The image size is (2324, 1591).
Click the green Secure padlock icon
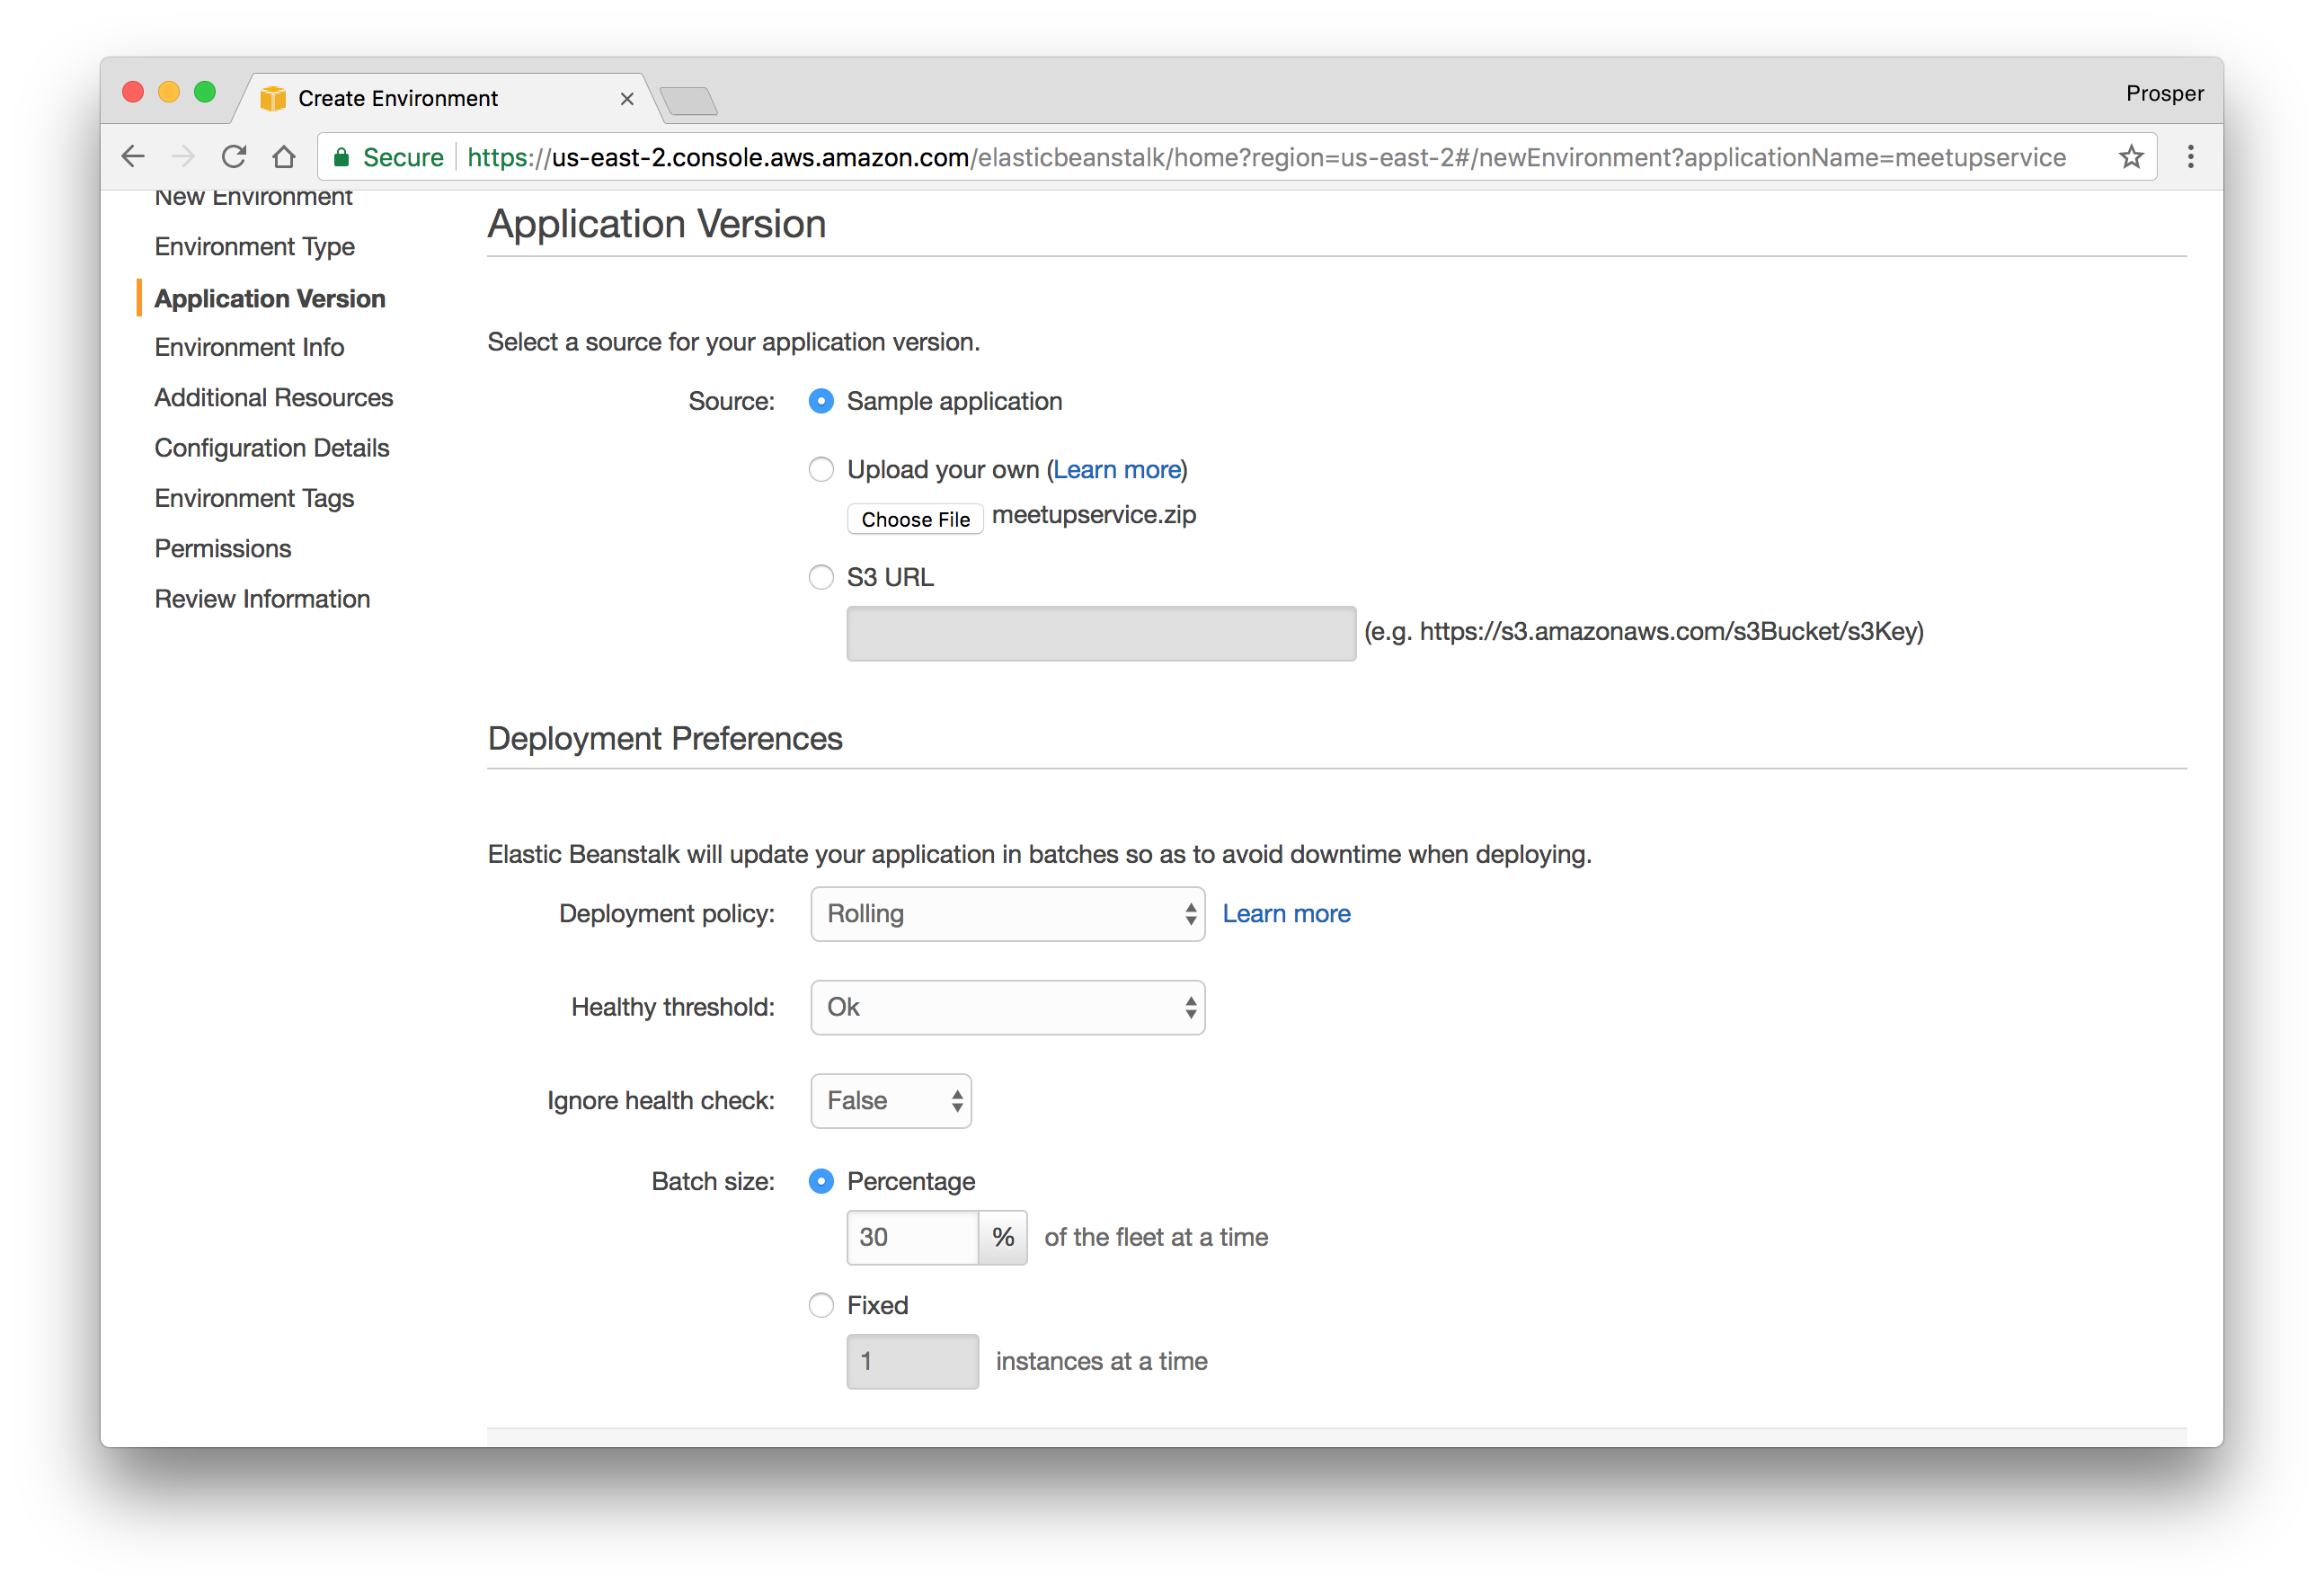342,157
